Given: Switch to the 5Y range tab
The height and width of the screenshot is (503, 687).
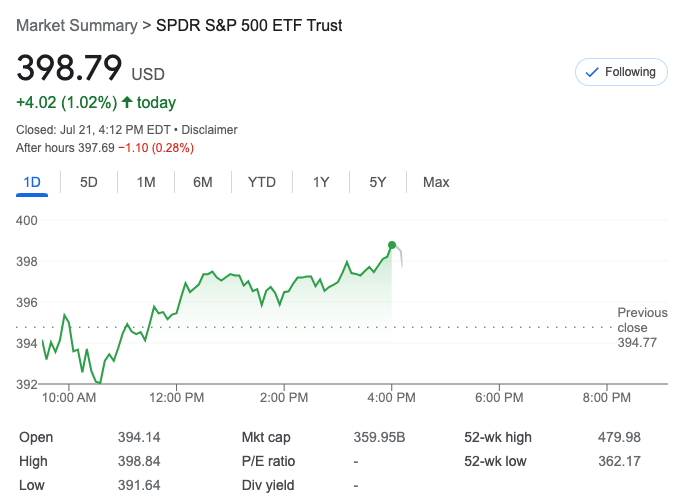Looking at the screenshot, I should point(377,182).
